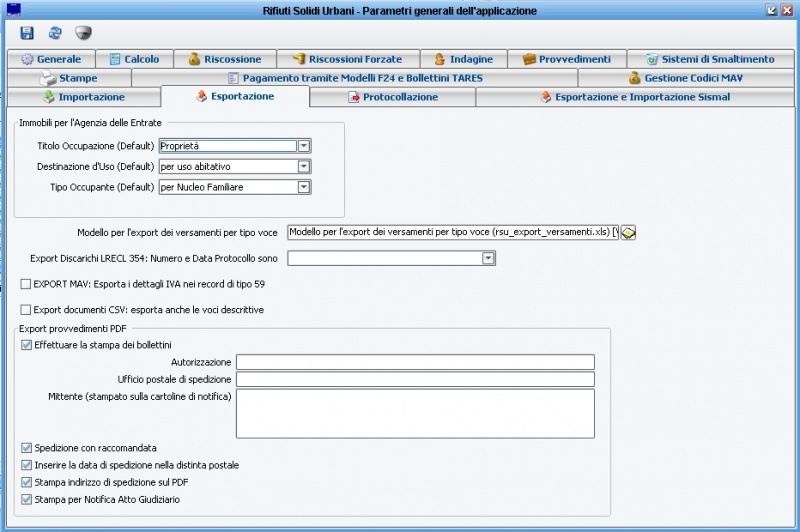Open the Riscossione tab
800x532 pixels.
pyautogui.click(x=225, y=59)
